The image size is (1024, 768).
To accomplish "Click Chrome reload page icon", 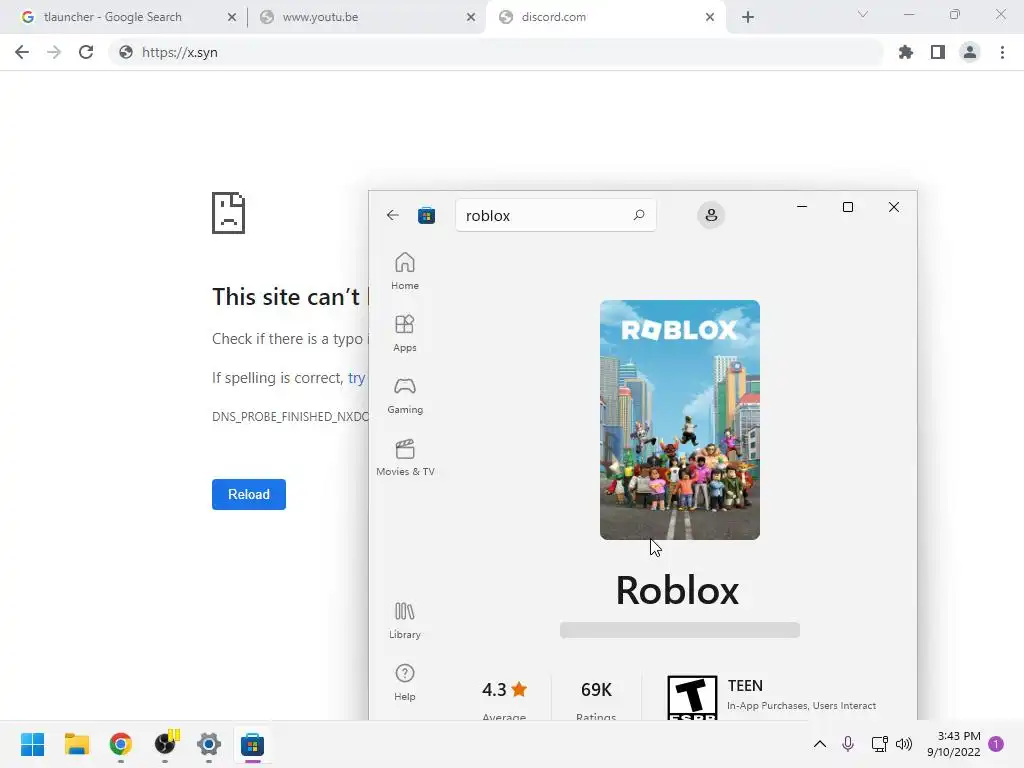I will [86, 52].
